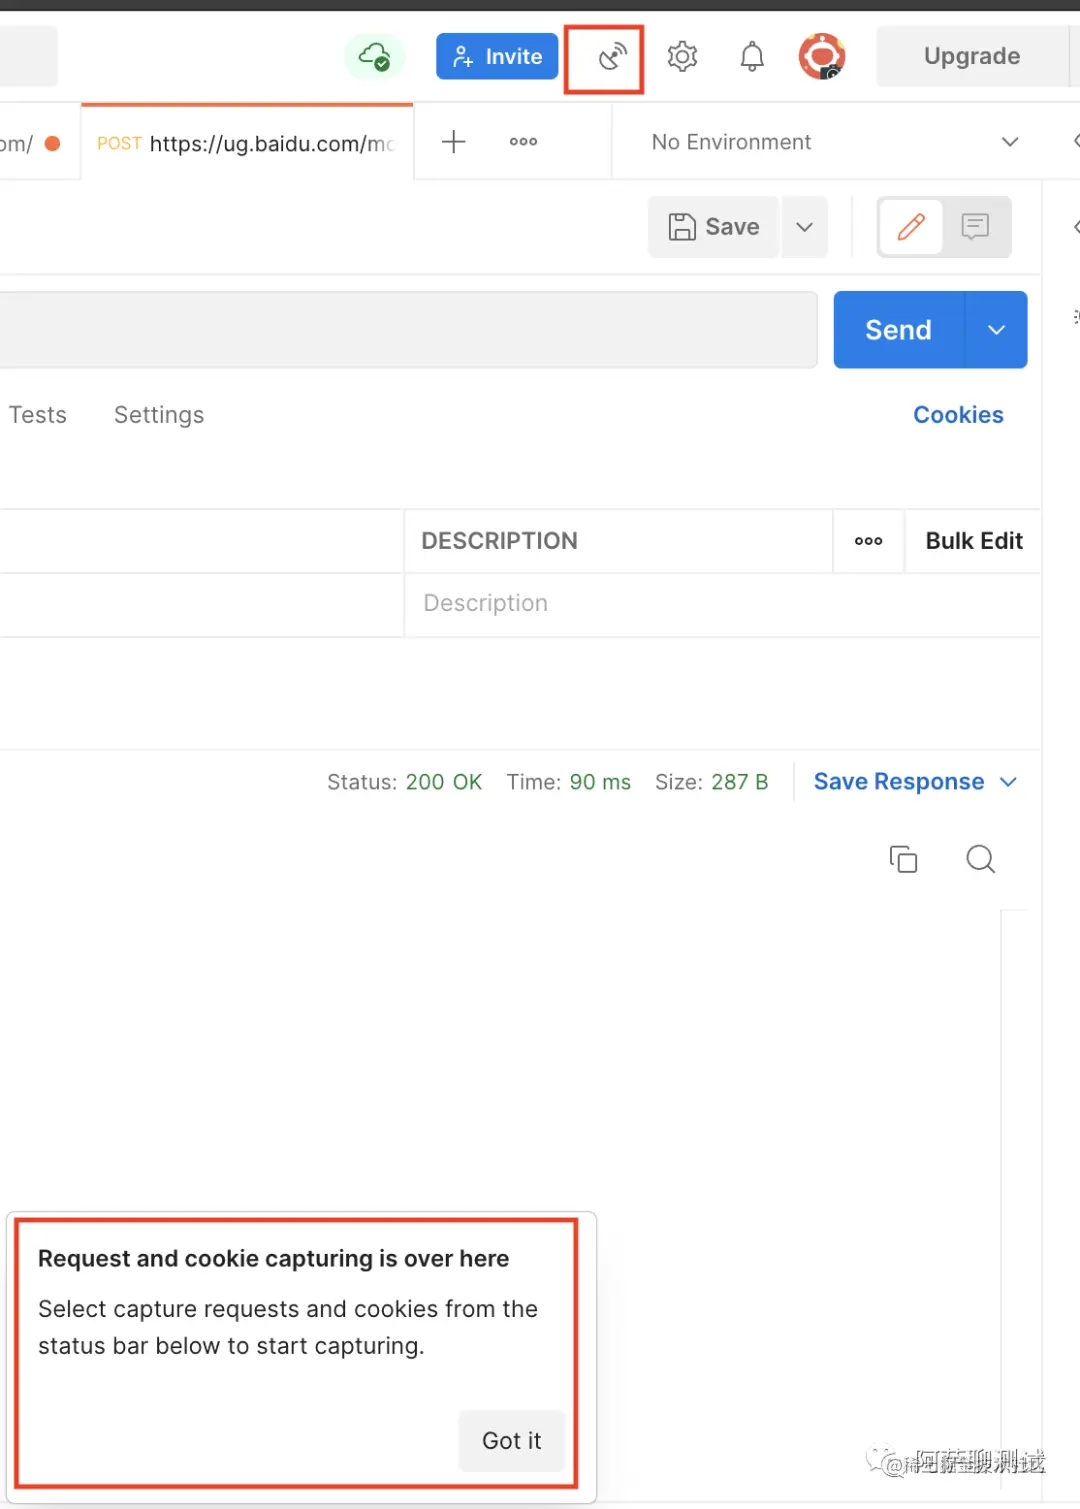Open the notifications bell
The image size is (1080, 1509).
coord(752,57)
